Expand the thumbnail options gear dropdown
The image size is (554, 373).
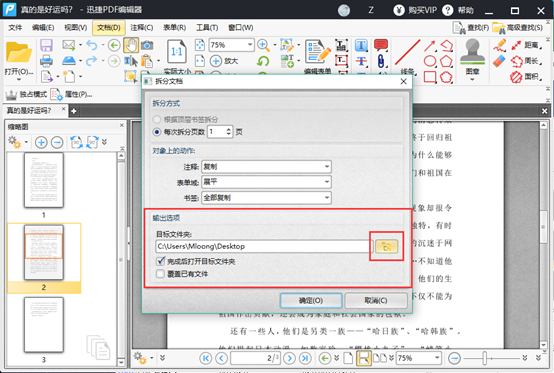26,142
